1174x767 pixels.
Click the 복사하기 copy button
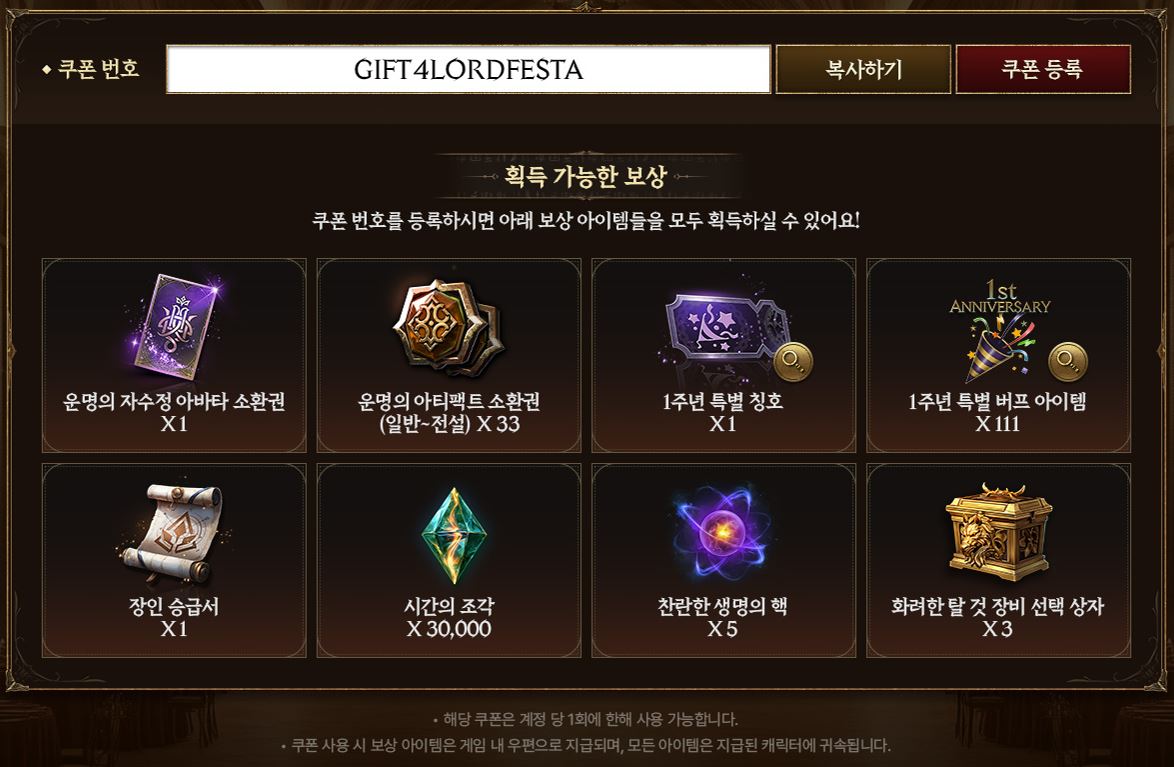tap(863, 70)
